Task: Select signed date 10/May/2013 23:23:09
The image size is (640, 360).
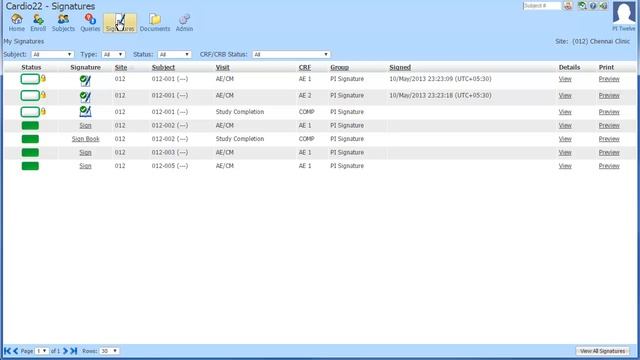Action: 440,79
